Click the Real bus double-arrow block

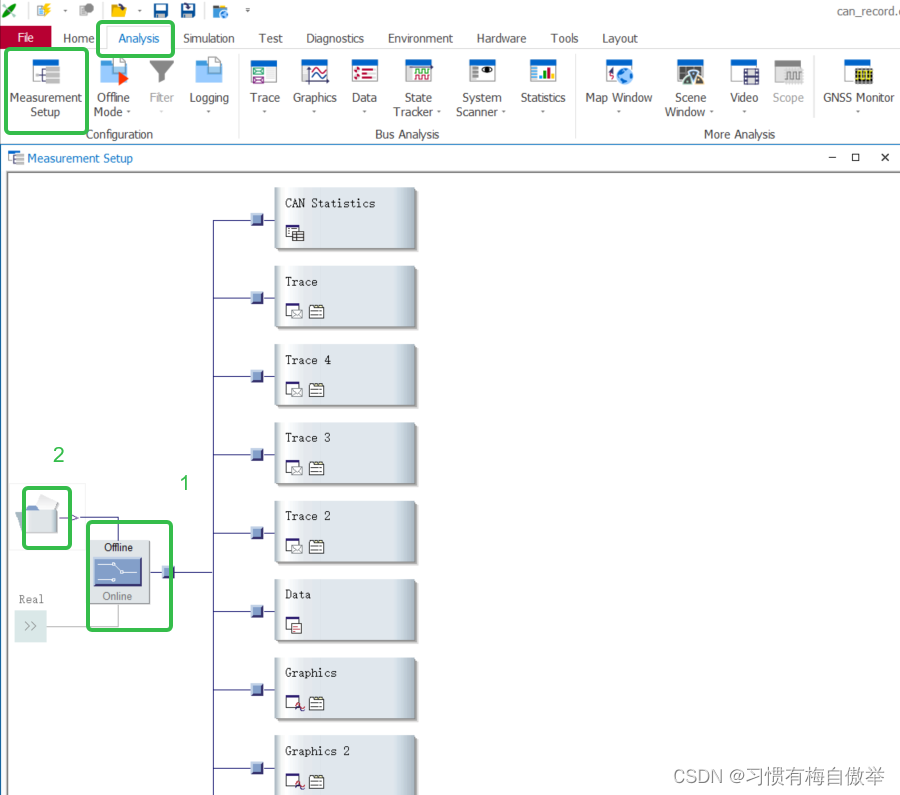click(30, 626)
